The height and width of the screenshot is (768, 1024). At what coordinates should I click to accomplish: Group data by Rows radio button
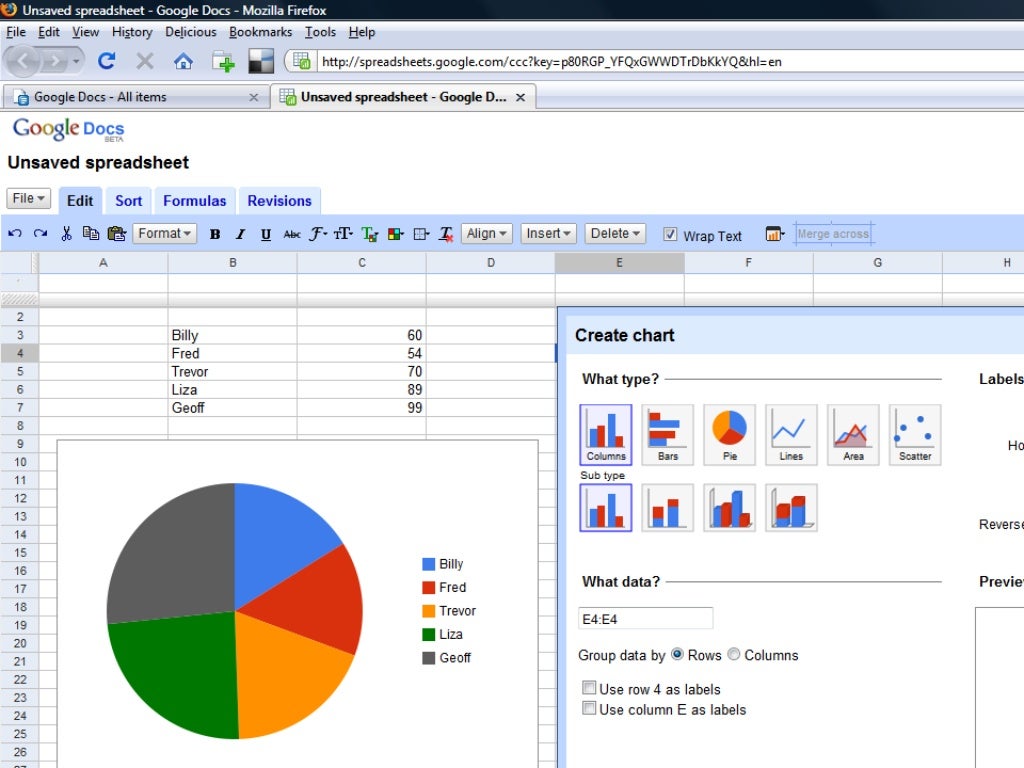point(677,654)
